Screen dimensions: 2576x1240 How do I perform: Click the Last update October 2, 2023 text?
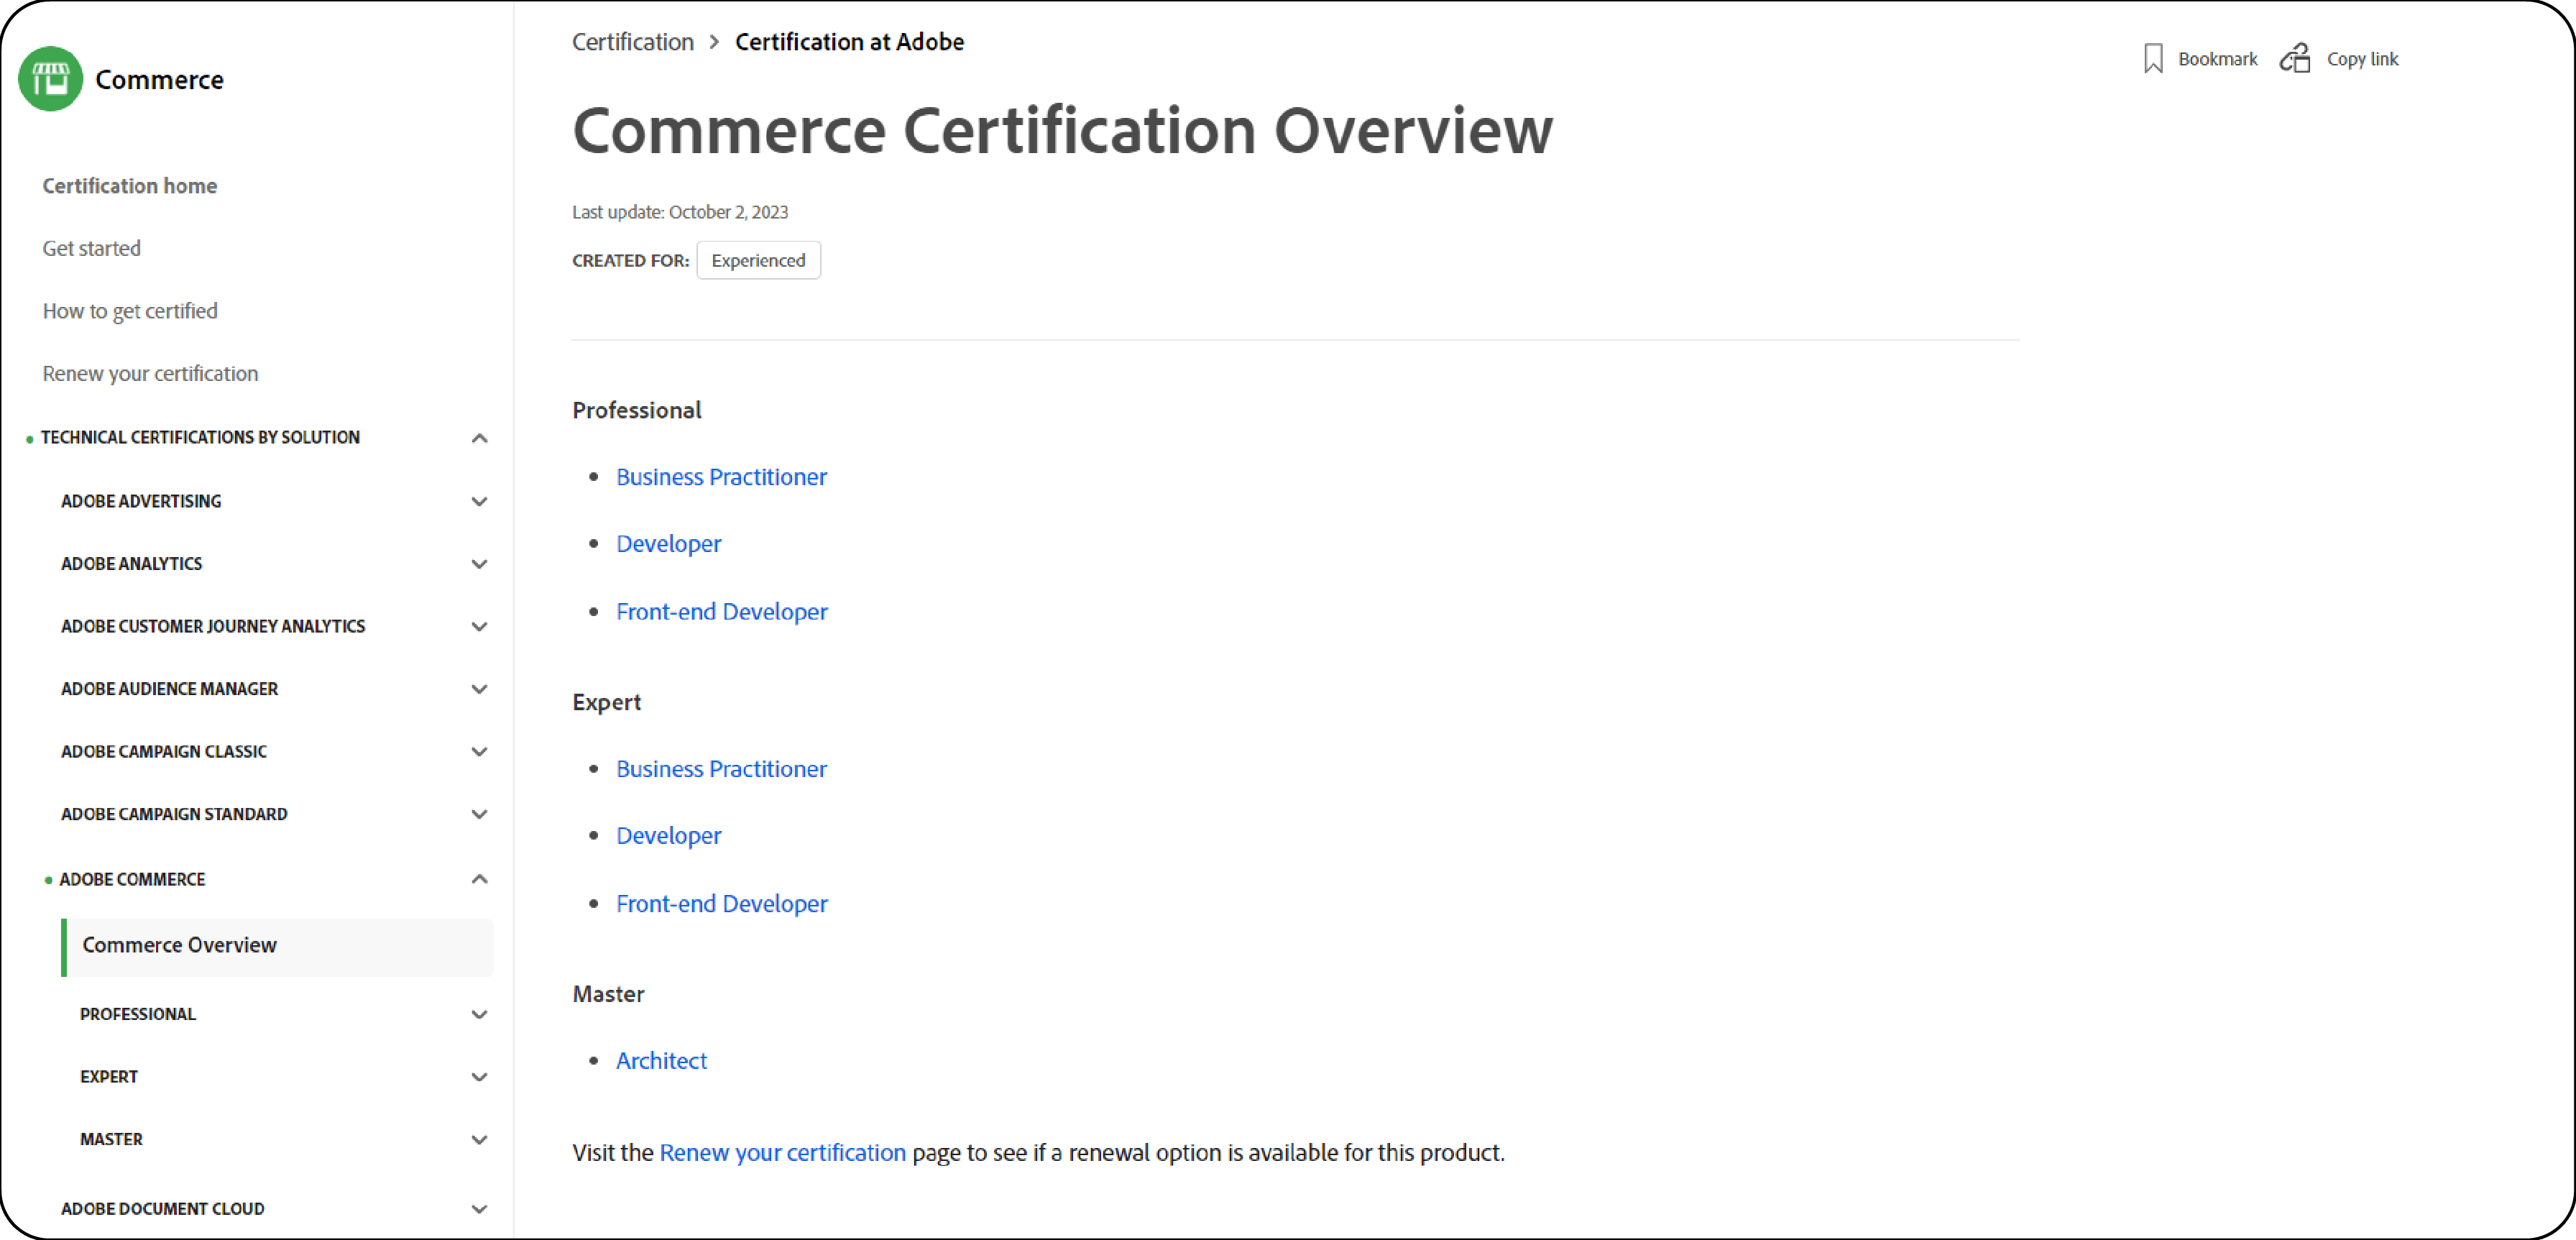tap(680, 212)
